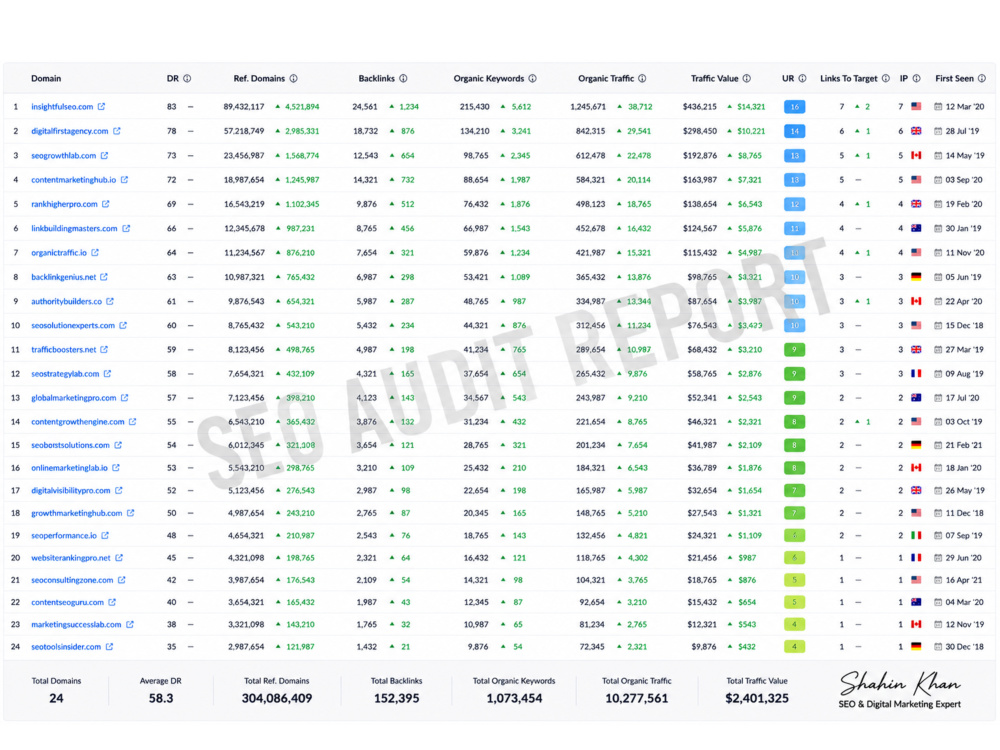Screen dimensions: 1000x750
Task: Click the Shahin Khan signature
Action: click(900, 684)
